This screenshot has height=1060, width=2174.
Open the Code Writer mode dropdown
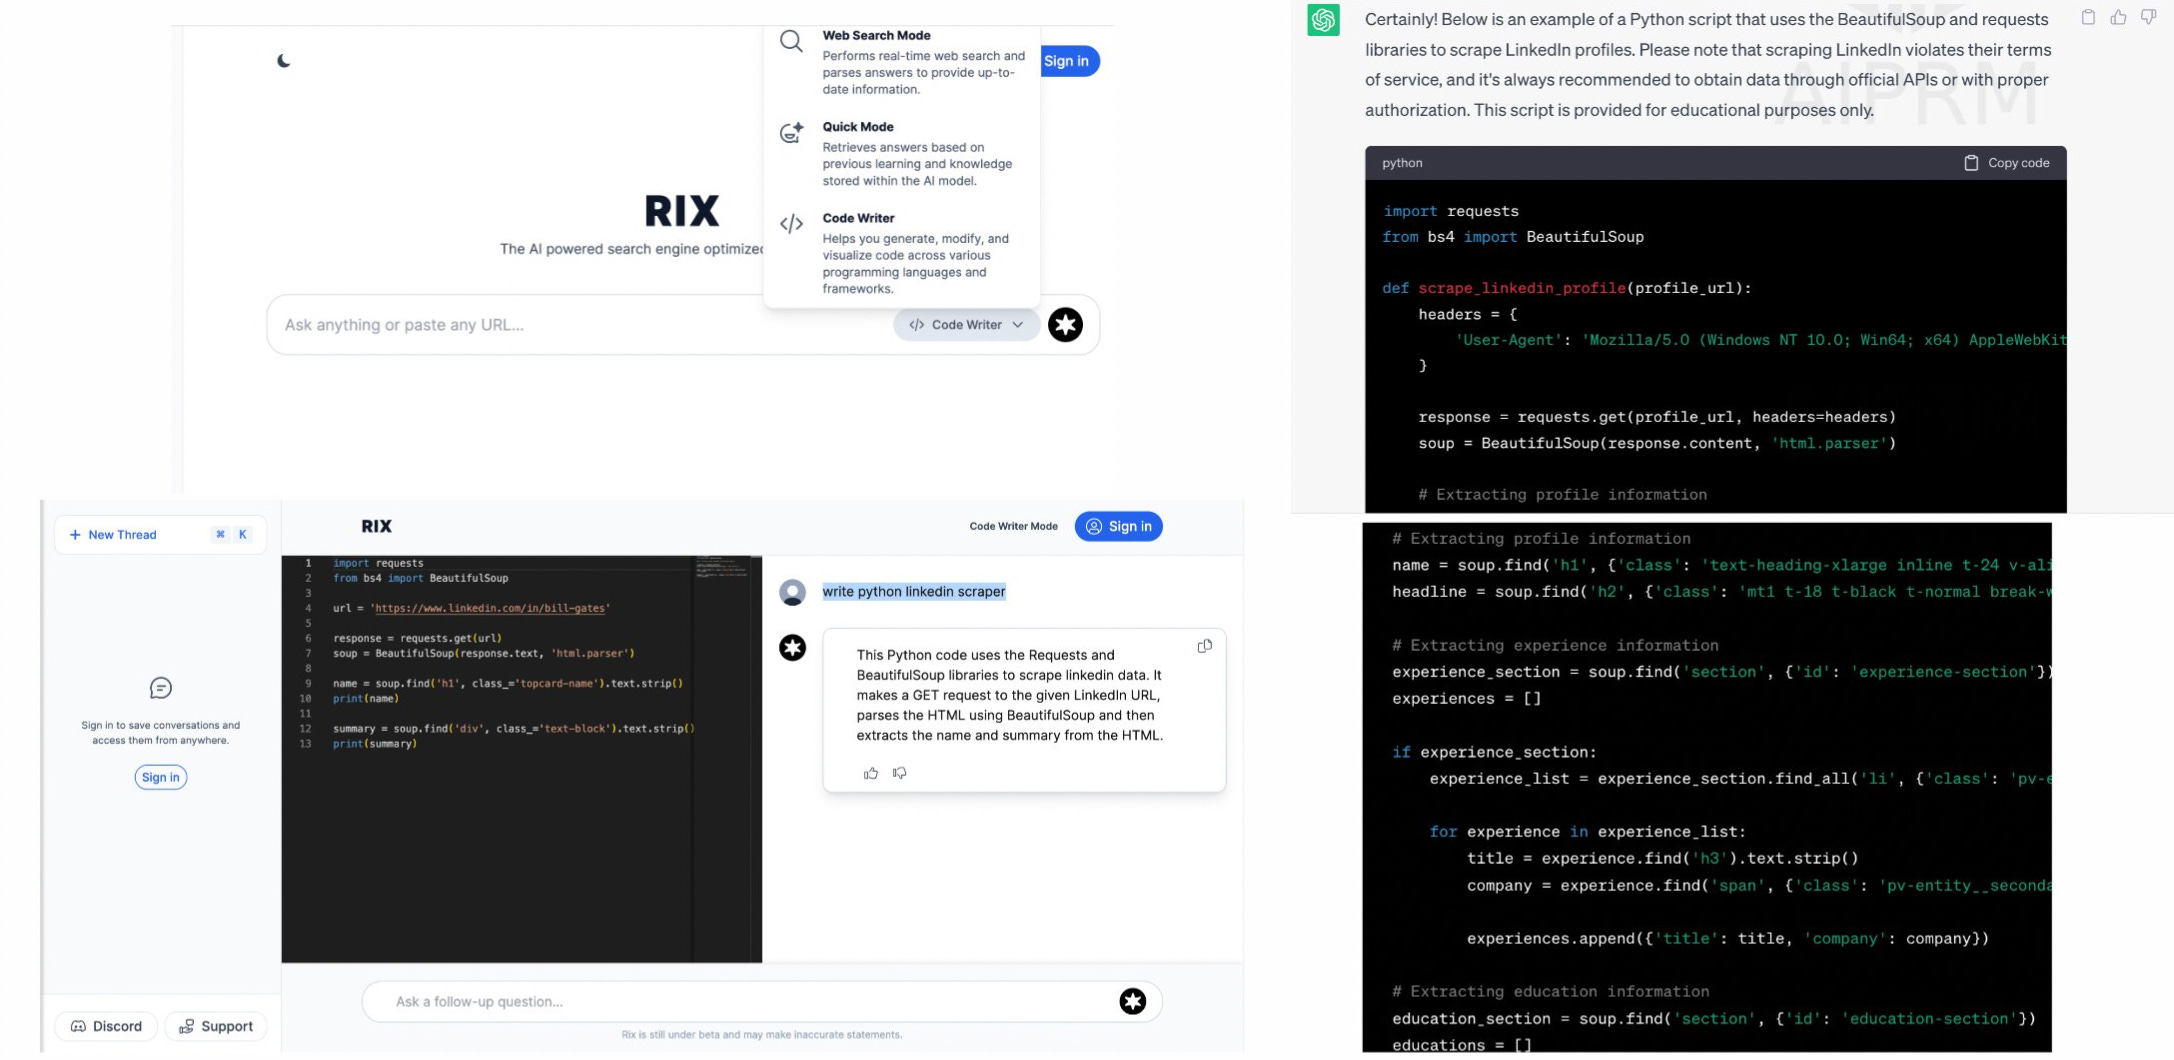pyautogui.click(x=966, y=325)
